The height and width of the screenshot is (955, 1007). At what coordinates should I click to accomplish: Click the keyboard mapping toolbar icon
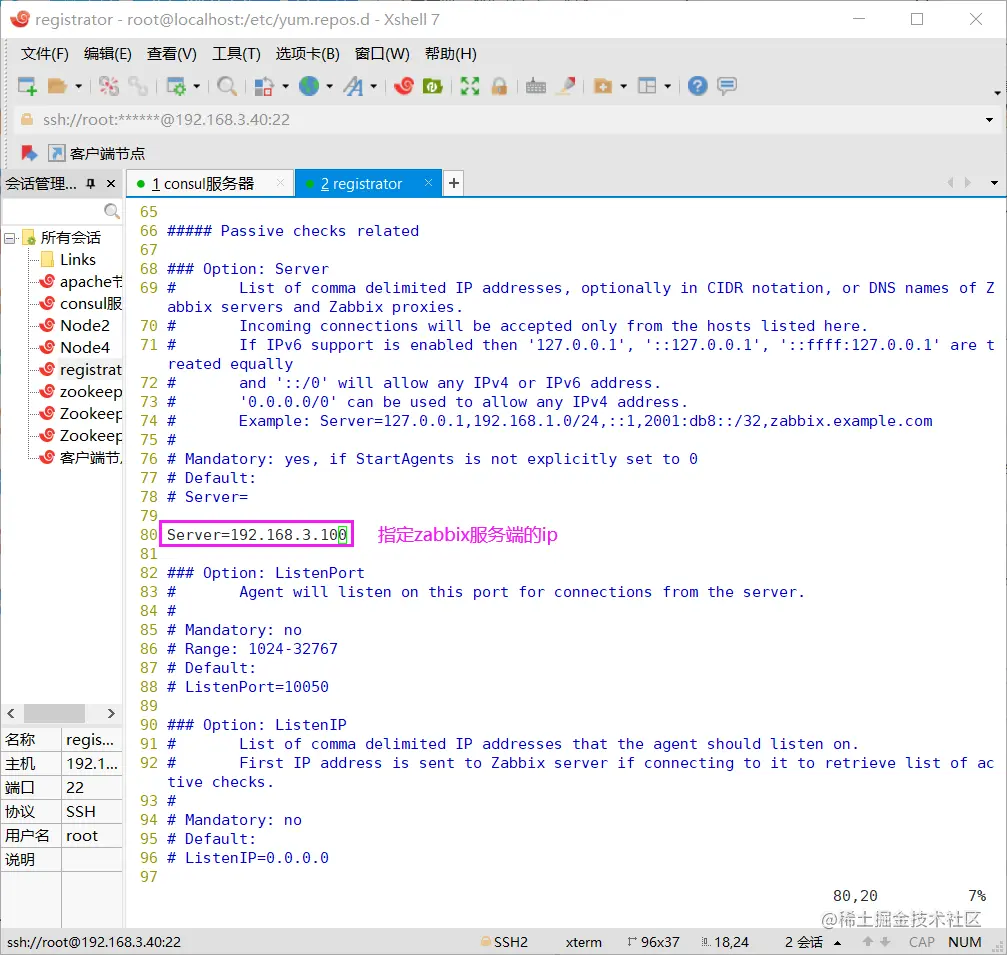[x=536, y=85]
